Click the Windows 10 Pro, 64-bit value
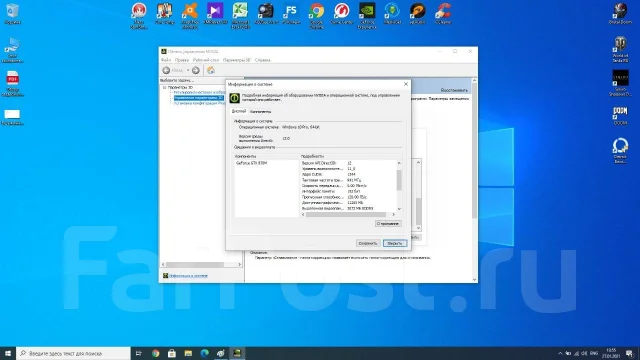 click(x=301, y=127)
